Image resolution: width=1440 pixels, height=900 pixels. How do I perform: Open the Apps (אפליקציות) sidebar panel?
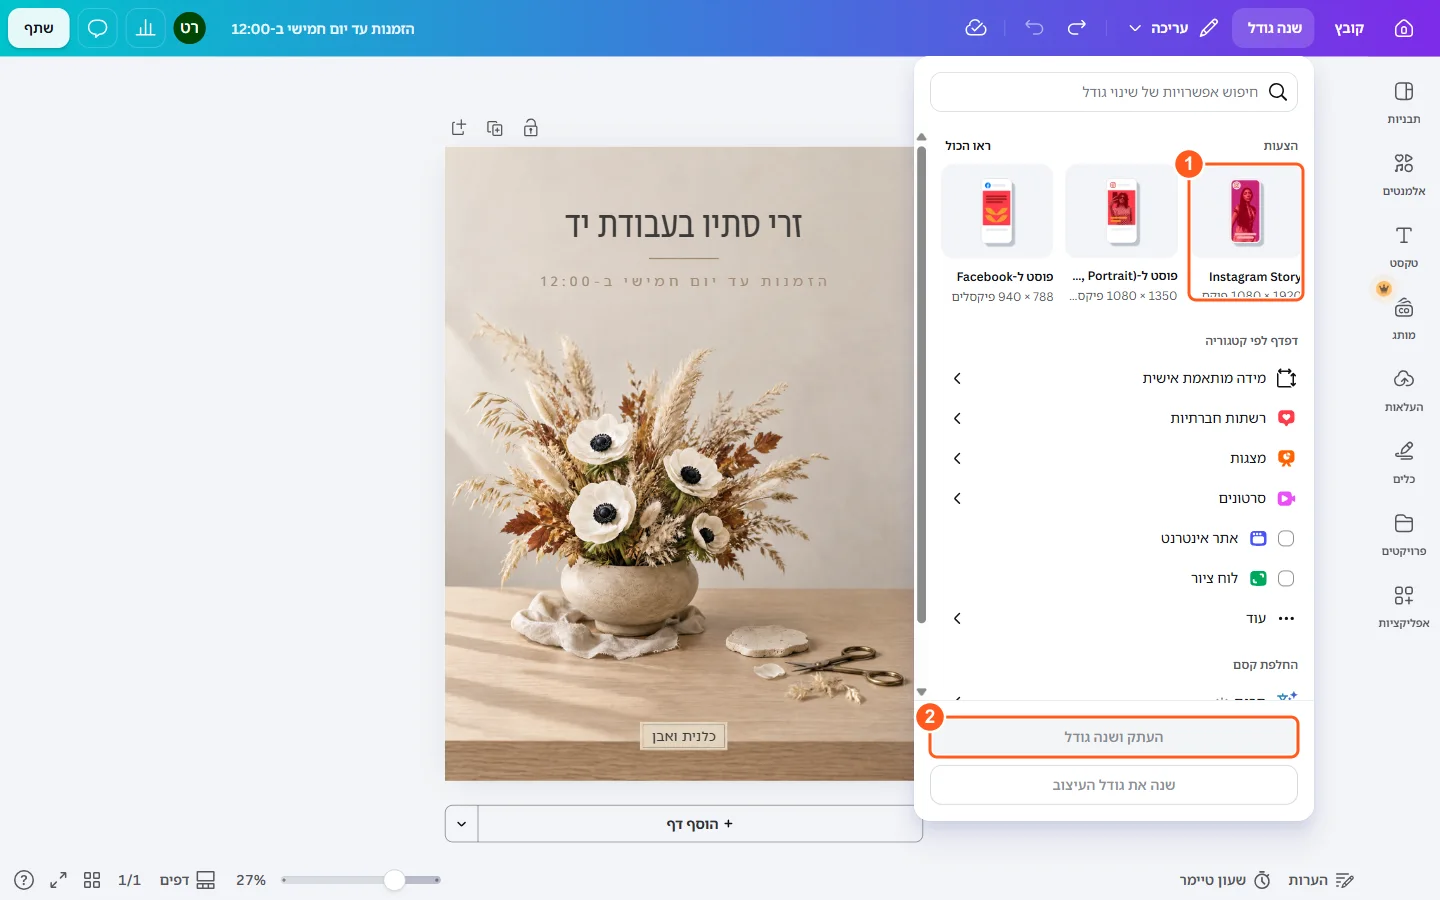(1403, 607)
